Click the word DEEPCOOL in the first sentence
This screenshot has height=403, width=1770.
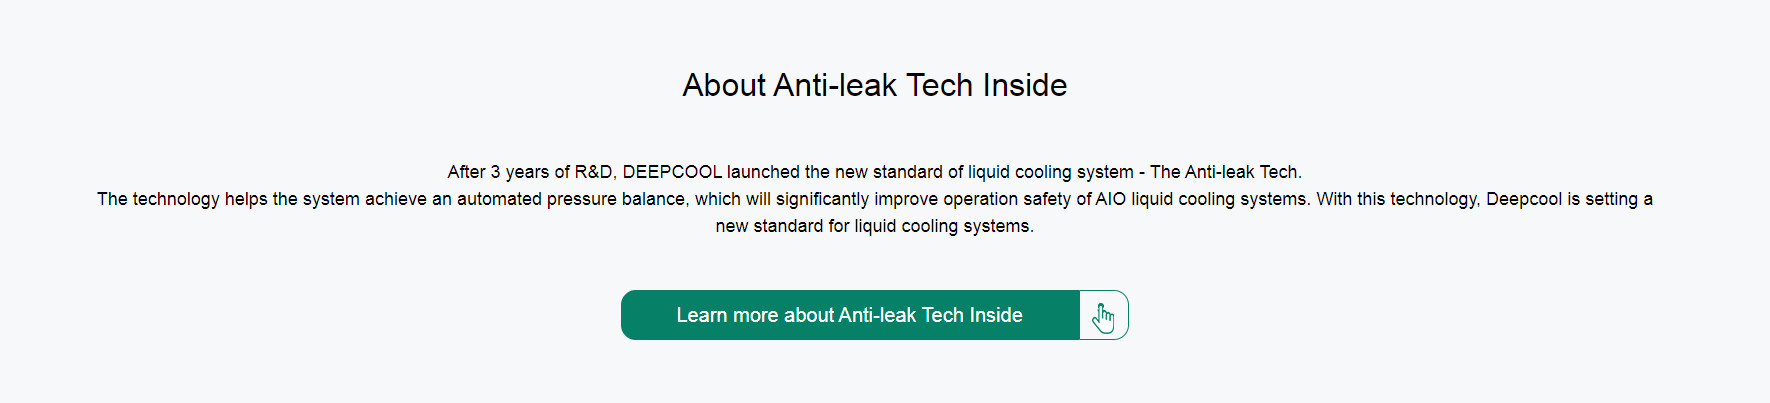[672, 172]
